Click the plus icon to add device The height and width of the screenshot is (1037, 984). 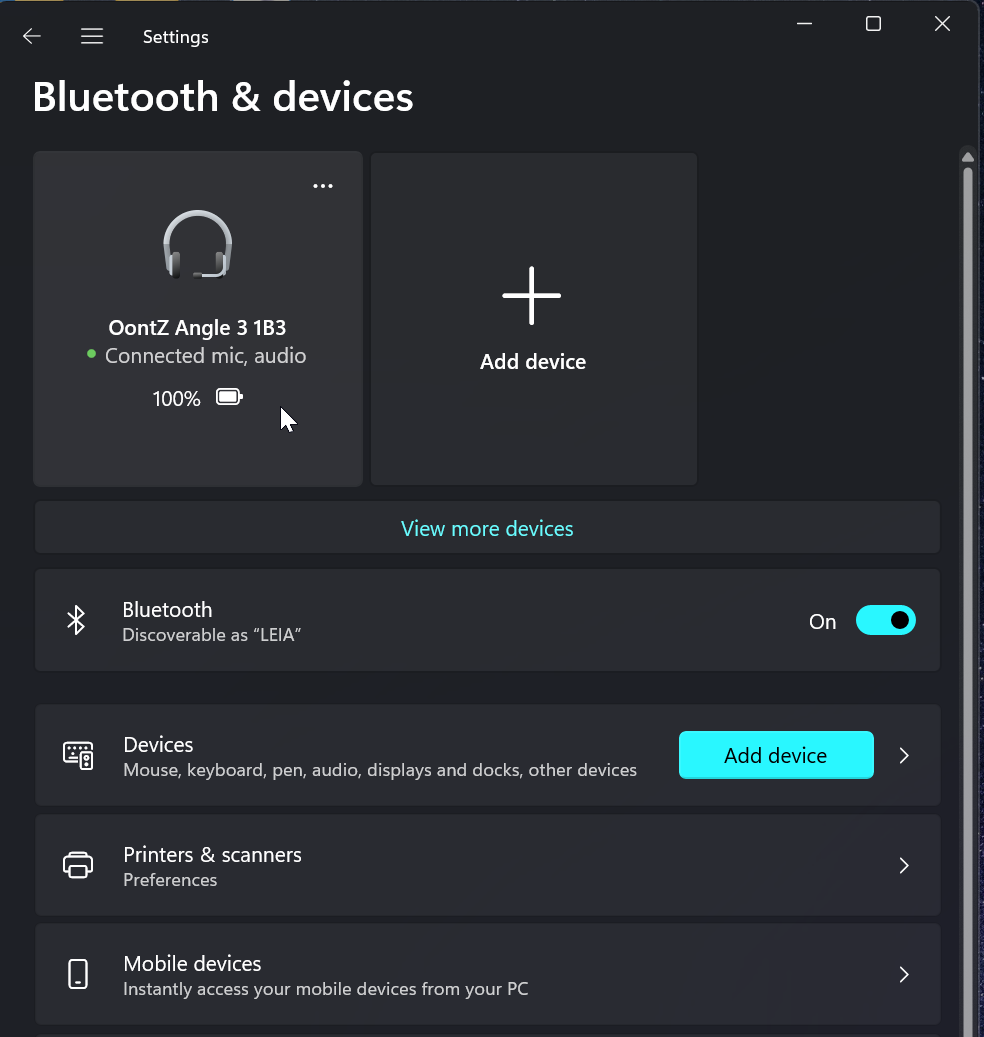coord(532,296)
